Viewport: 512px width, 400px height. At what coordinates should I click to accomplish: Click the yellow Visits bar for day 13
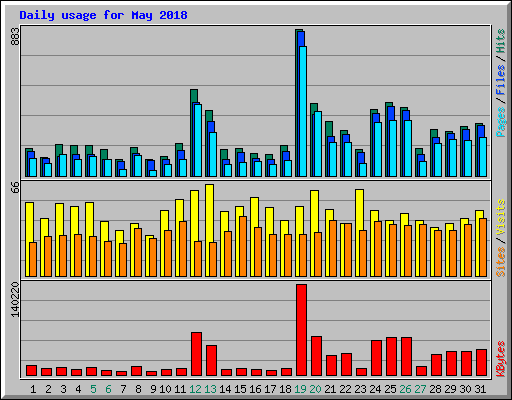(208, 230)
